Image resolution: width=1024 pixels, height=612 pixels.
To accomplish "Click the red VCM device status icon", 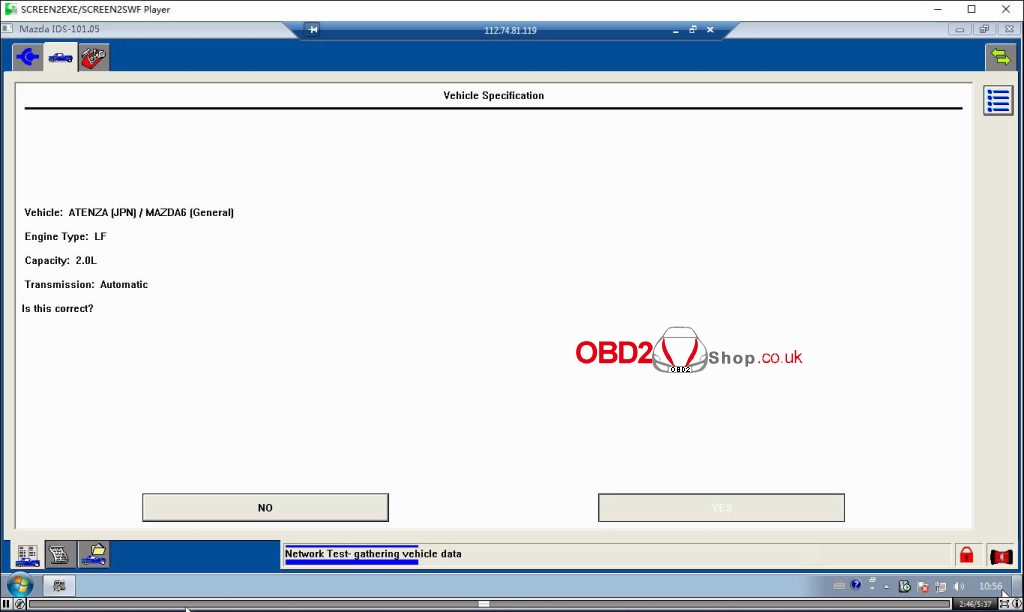I will [1000, 555].
